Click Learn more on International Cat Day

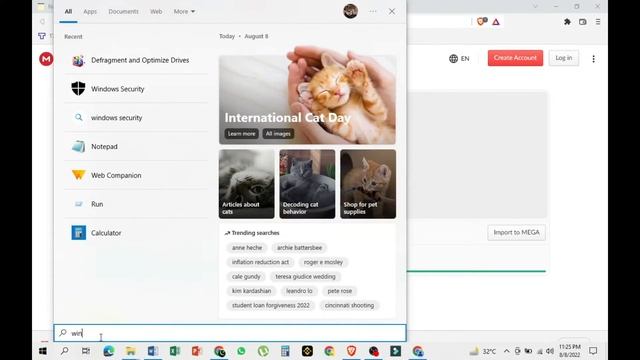(241, 133)
